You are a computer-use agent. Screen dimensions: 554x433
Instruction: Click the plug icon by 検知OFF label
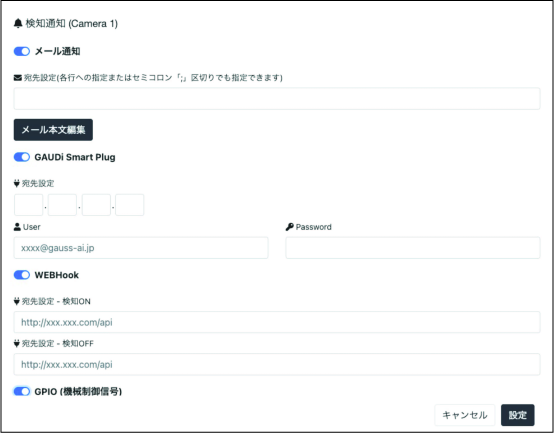[x=17, y=343]
